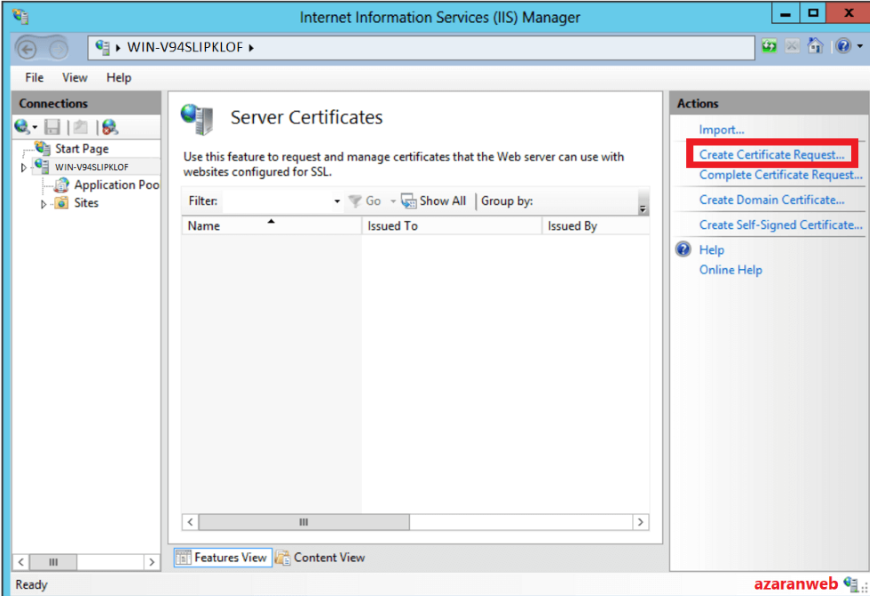
Task: Select Application Pools in Connections tree
Action: pos(116,185)
